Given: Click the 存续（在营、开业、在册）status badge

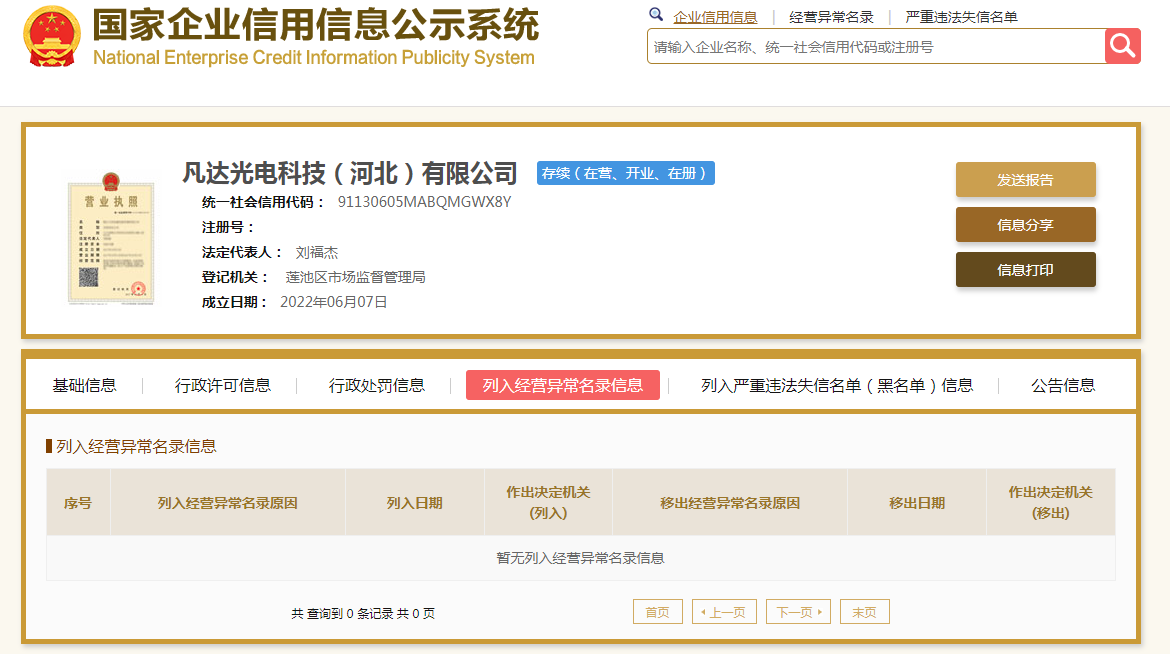Looking at the screenshot, I should pyautogui.click(x=625, y=173).
